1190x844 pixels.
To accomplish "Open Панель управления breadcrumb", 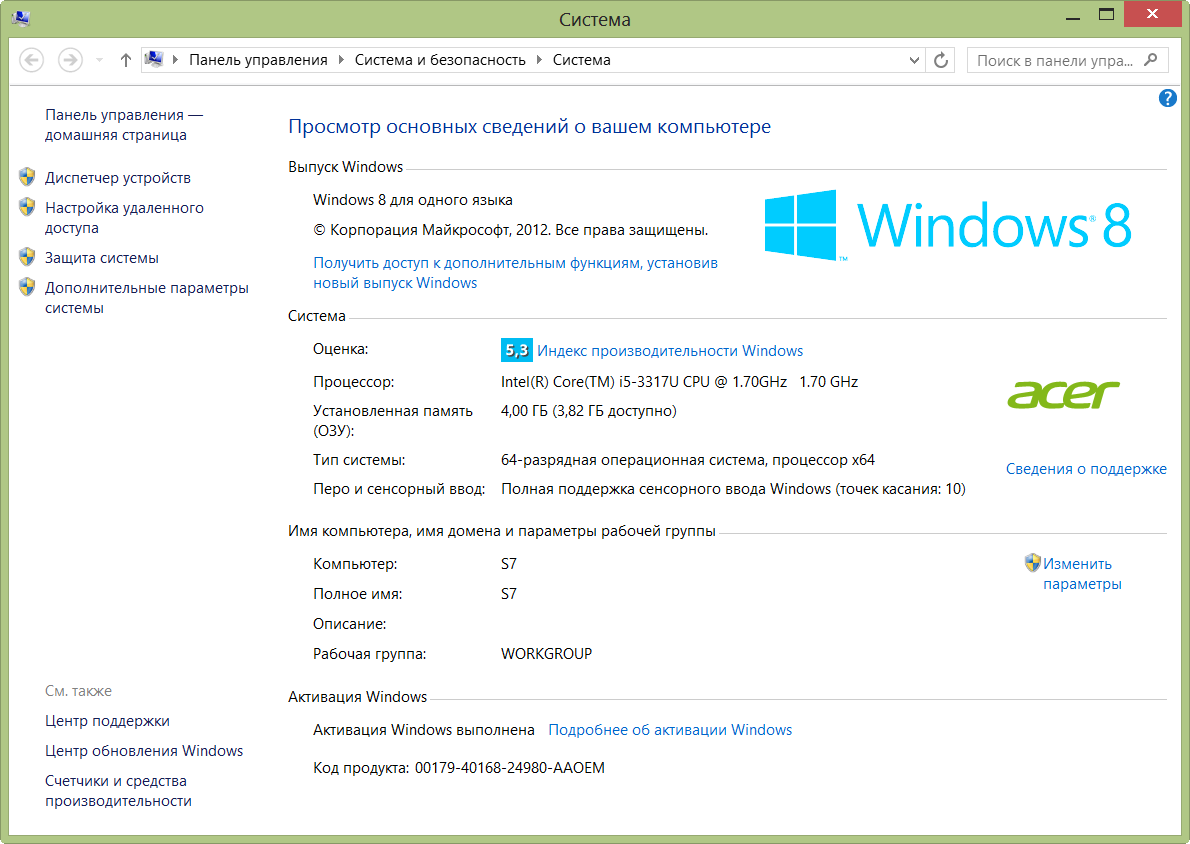I will (x=258, y=60).
